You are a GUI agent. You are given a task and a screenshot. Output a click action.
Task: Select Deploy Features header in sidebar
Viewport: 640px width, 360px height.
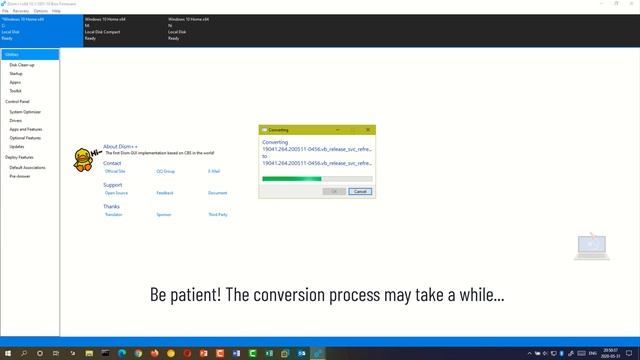[x=19, y=158]
